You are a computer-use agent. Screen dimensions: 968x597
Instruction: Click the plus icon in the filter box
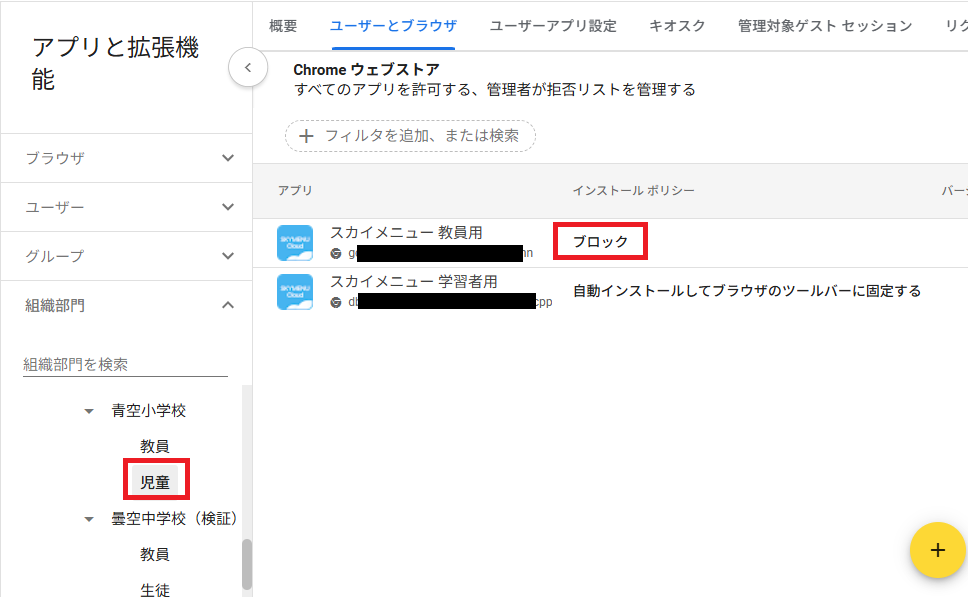(x=306, y=136)
